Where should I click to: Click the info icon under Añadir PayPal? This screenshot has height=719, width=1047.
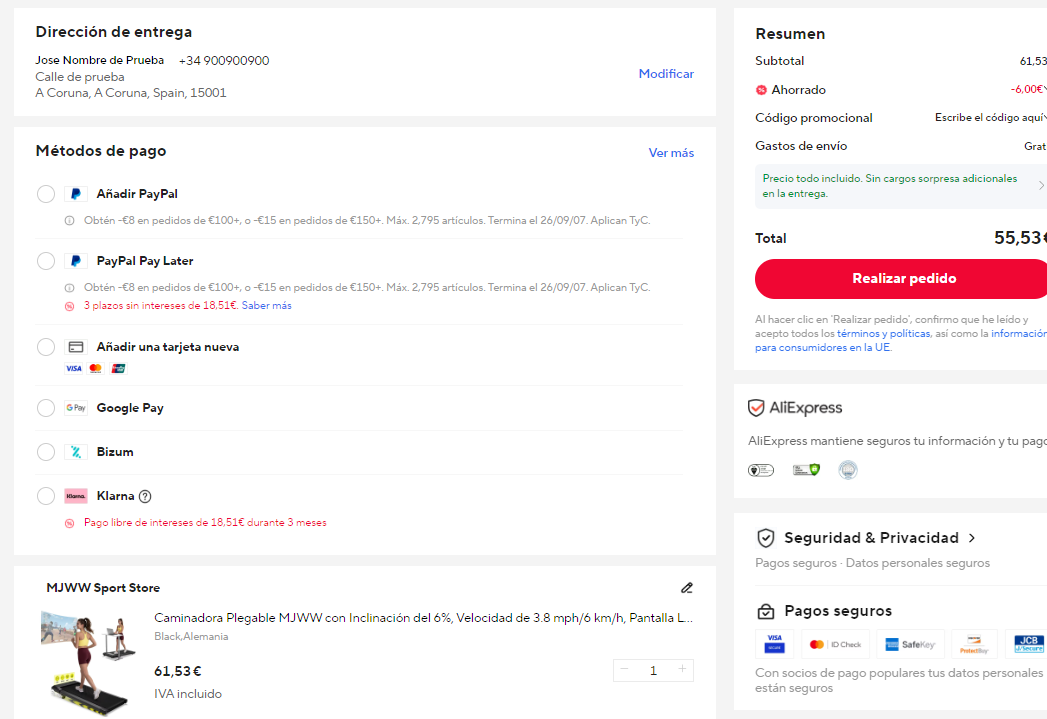click(x=69, y=220)
